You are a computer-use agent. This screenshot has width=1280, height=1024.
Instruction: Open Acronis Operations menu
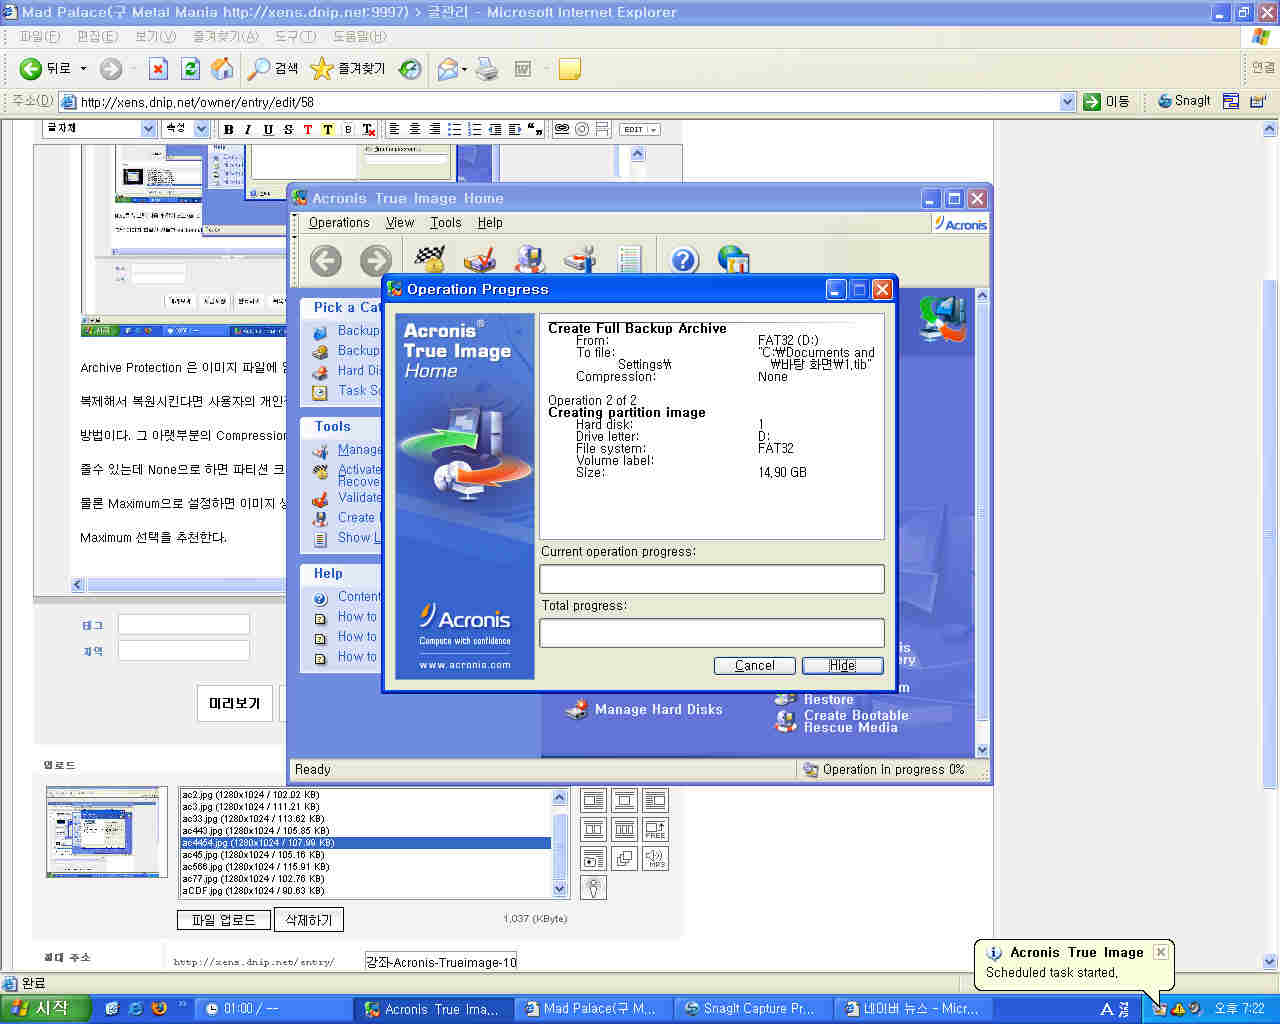click(339, 223)
